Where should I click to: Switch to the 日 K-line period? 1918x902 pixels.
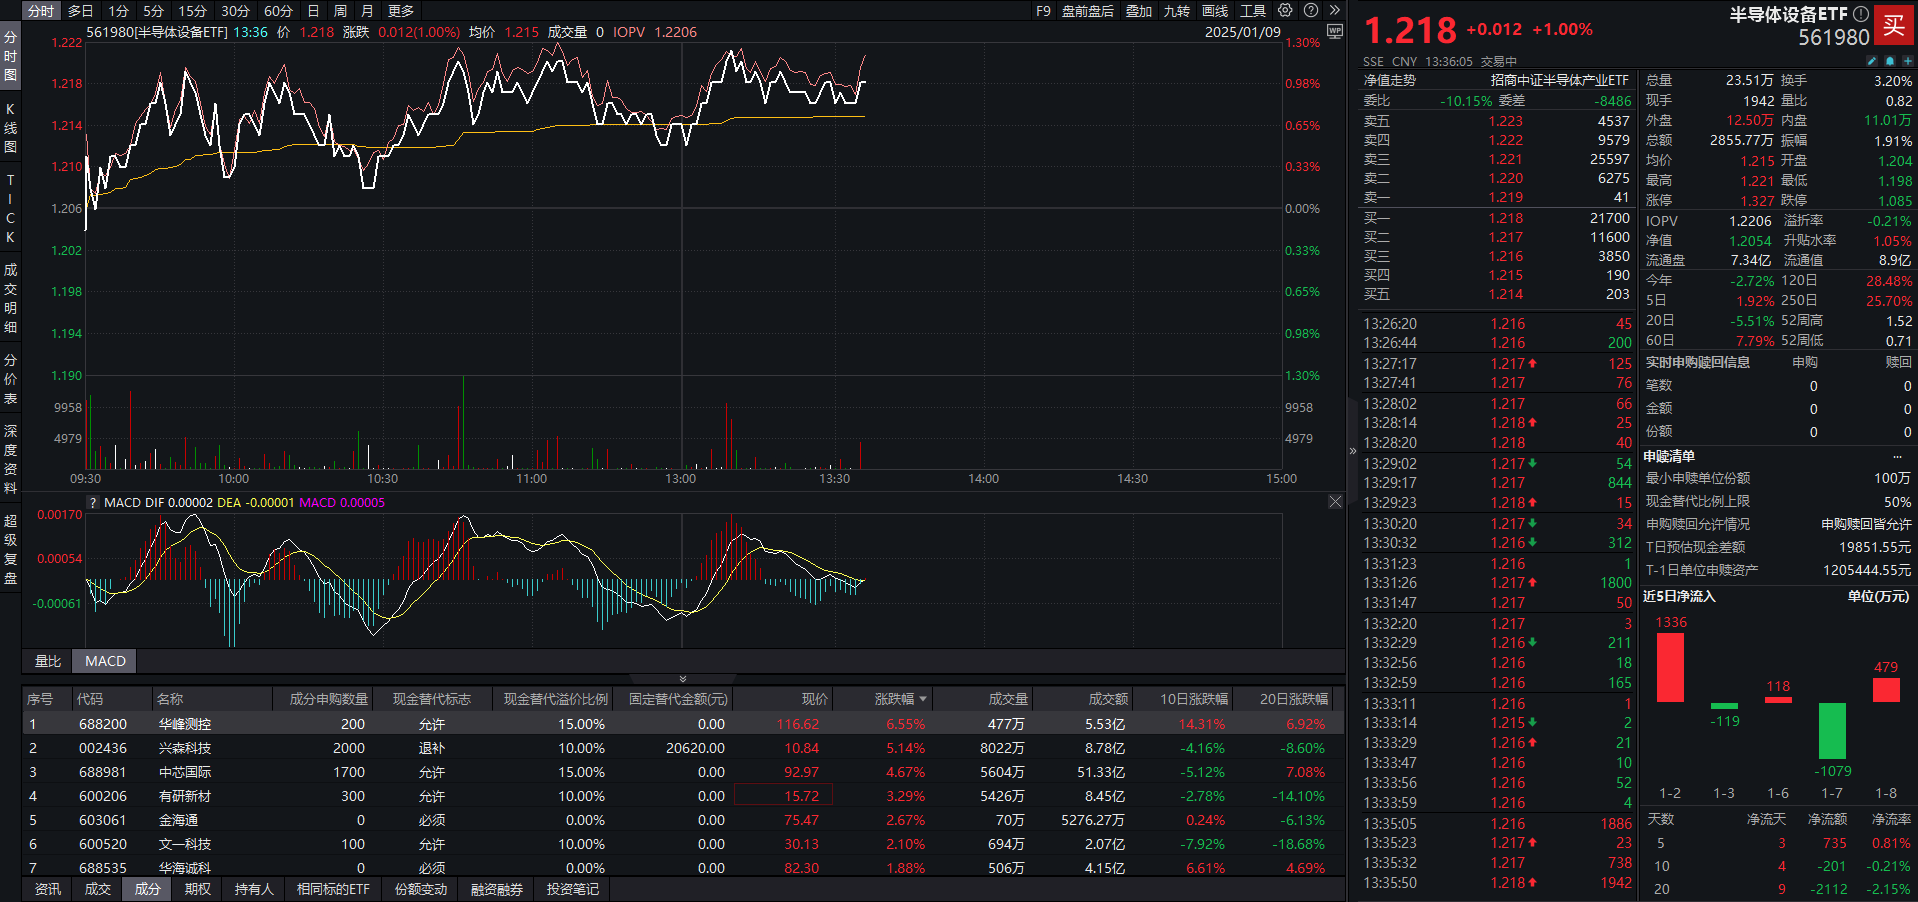click(313, 11)
